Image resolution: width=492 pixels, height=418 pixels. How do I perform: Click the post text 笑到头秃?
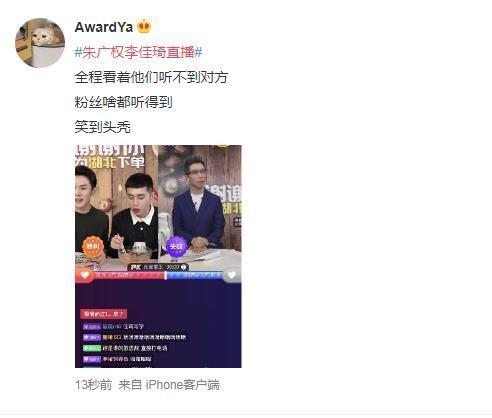tap(103, 127)
